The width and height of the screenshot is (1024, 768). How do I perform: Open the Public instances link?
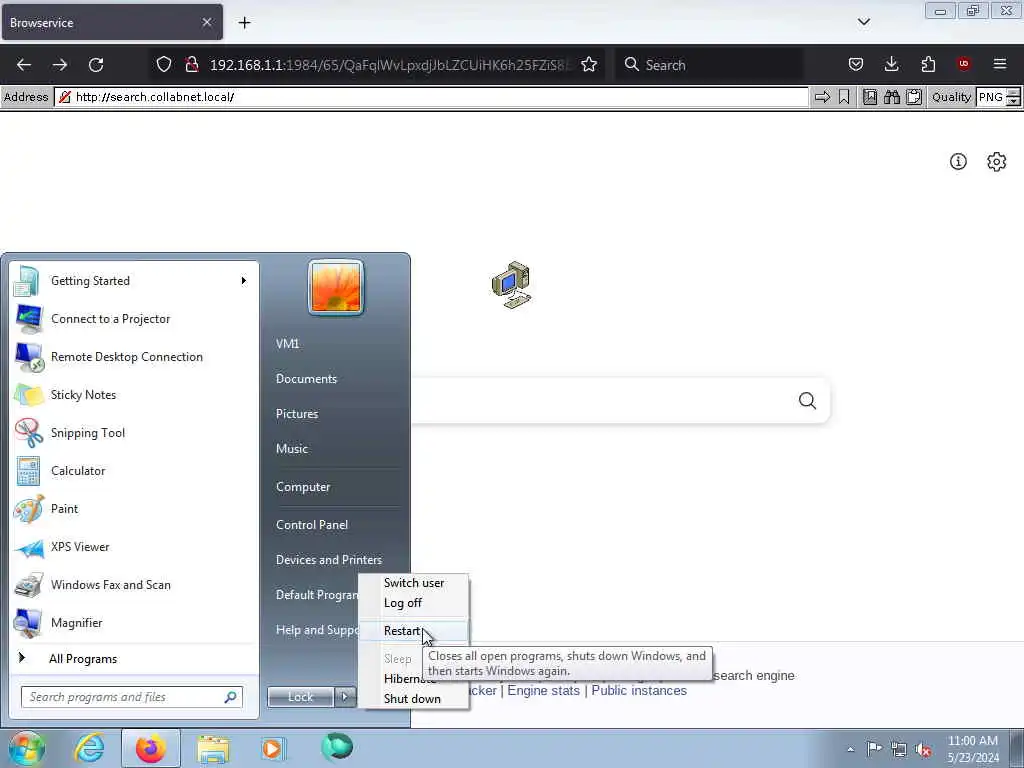click(x=639, y=691)
